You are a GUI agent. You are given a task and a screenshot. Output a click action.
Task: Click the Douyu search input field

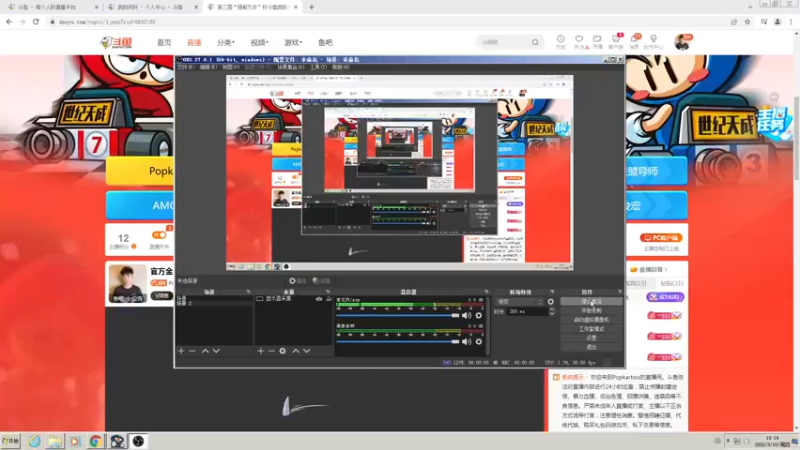click(504, 42)
